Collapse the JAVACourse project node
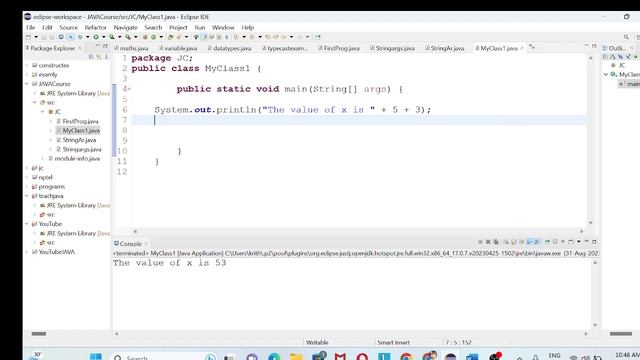Viewport: 640px width, 360px height. coord(27,84)
